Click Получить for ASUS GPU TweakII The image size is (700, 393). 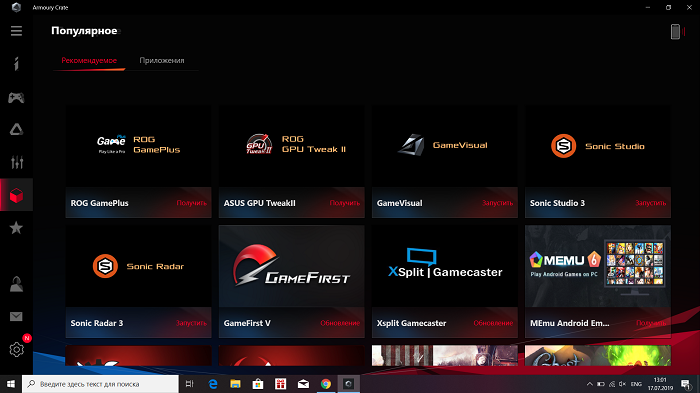[345, 203]
